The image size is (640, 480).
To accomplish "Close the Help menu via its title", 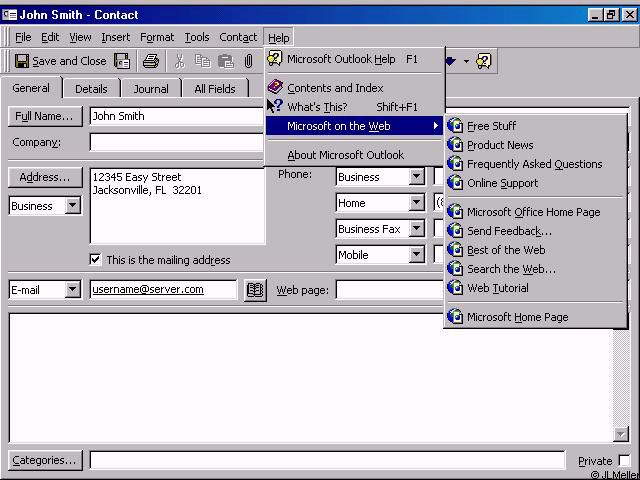I will (x=279, y=38).
